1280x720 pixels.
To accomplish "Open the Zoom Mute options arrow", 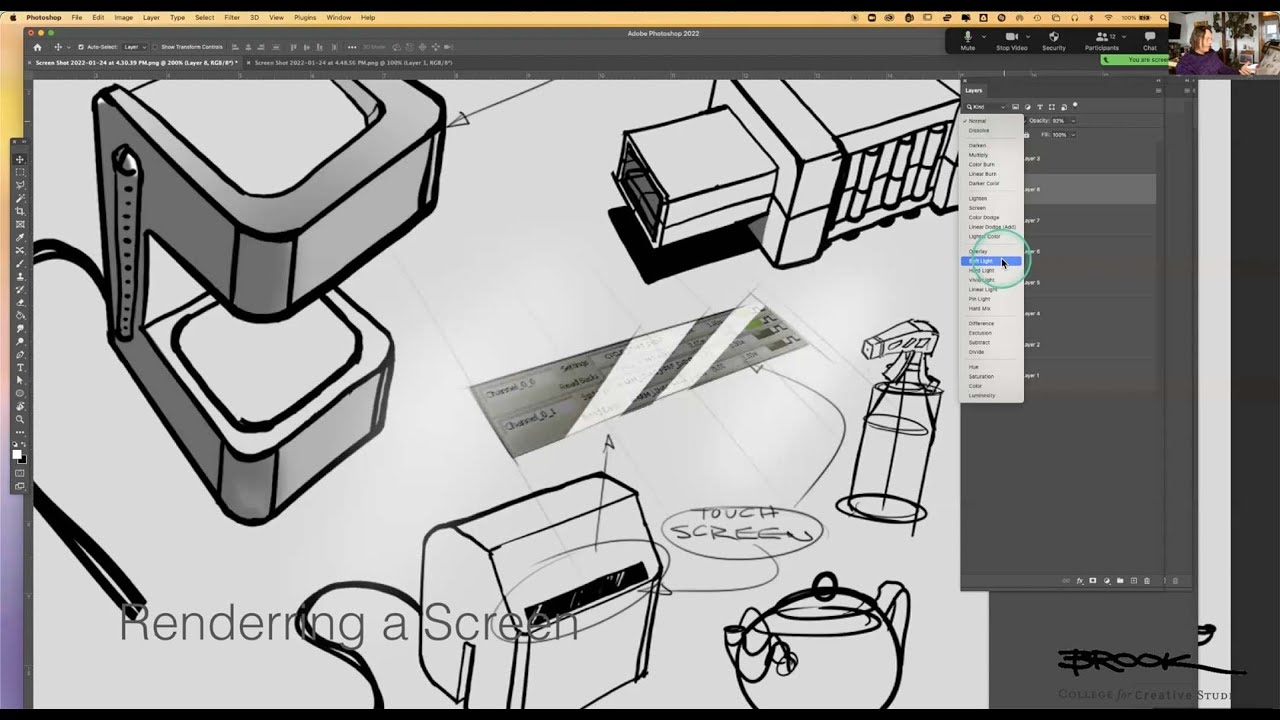I will point(984,36).
